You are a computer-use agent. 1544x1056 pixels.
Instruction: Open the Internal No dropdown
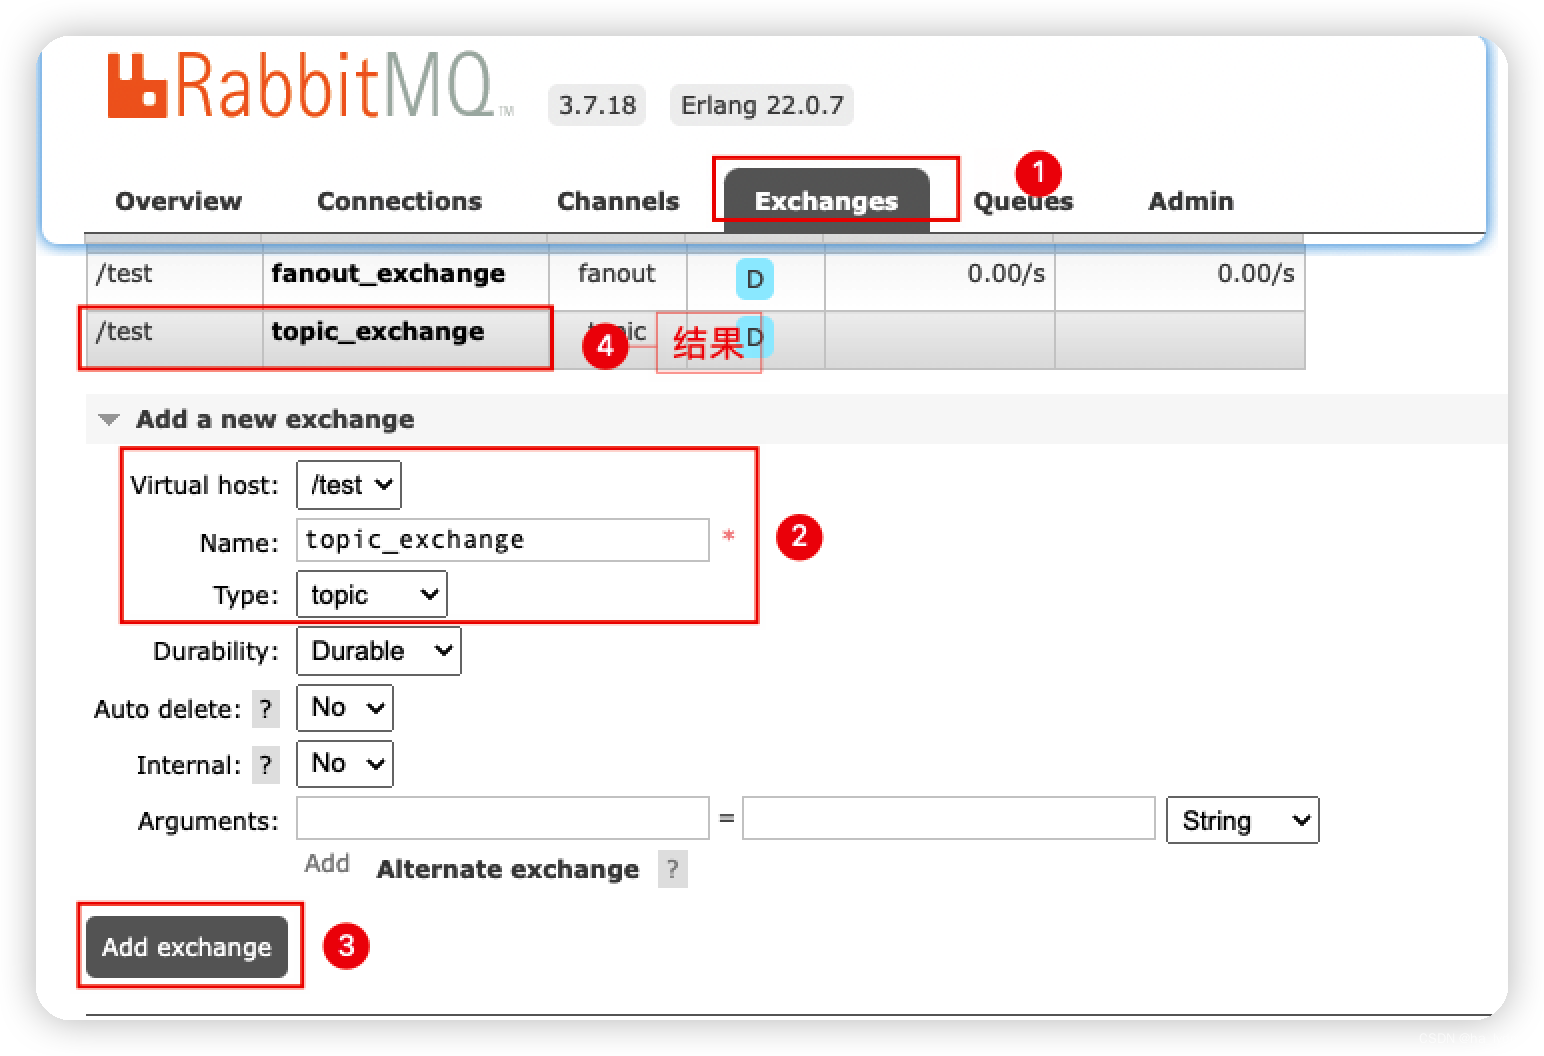(345, 764)
